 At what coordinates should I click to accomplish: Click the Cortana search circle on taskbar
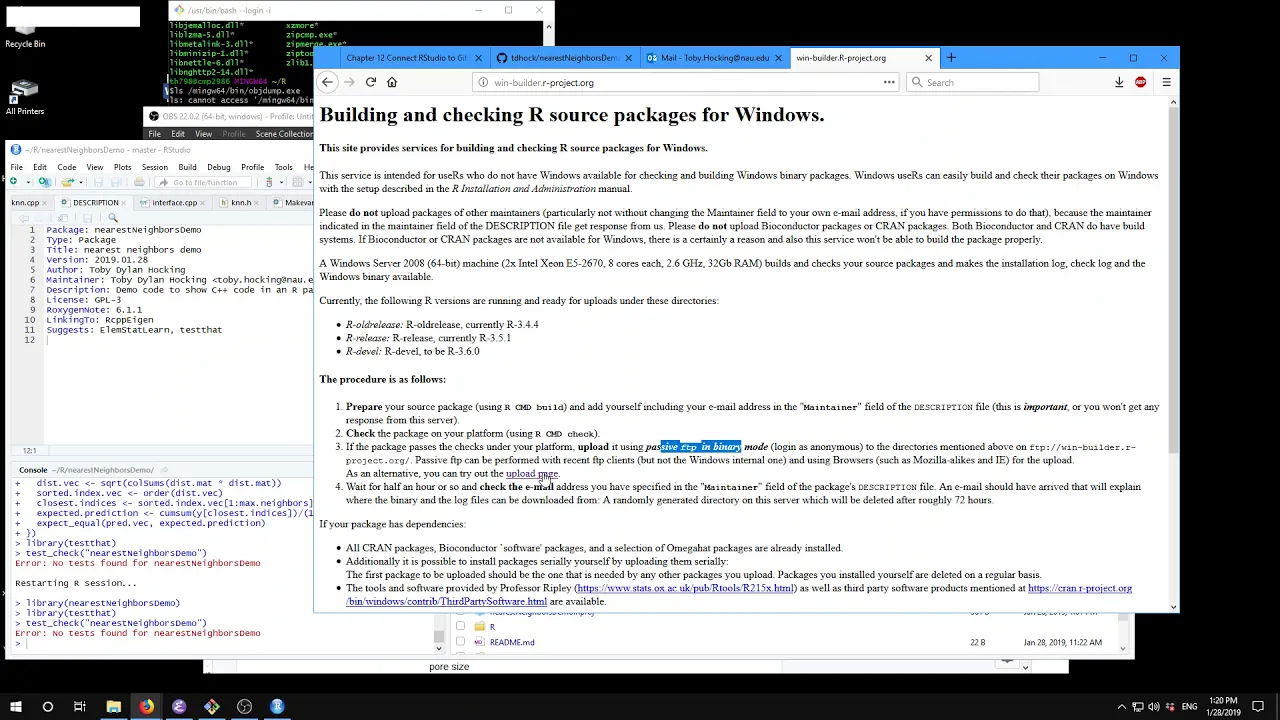[x=47, y=707]
